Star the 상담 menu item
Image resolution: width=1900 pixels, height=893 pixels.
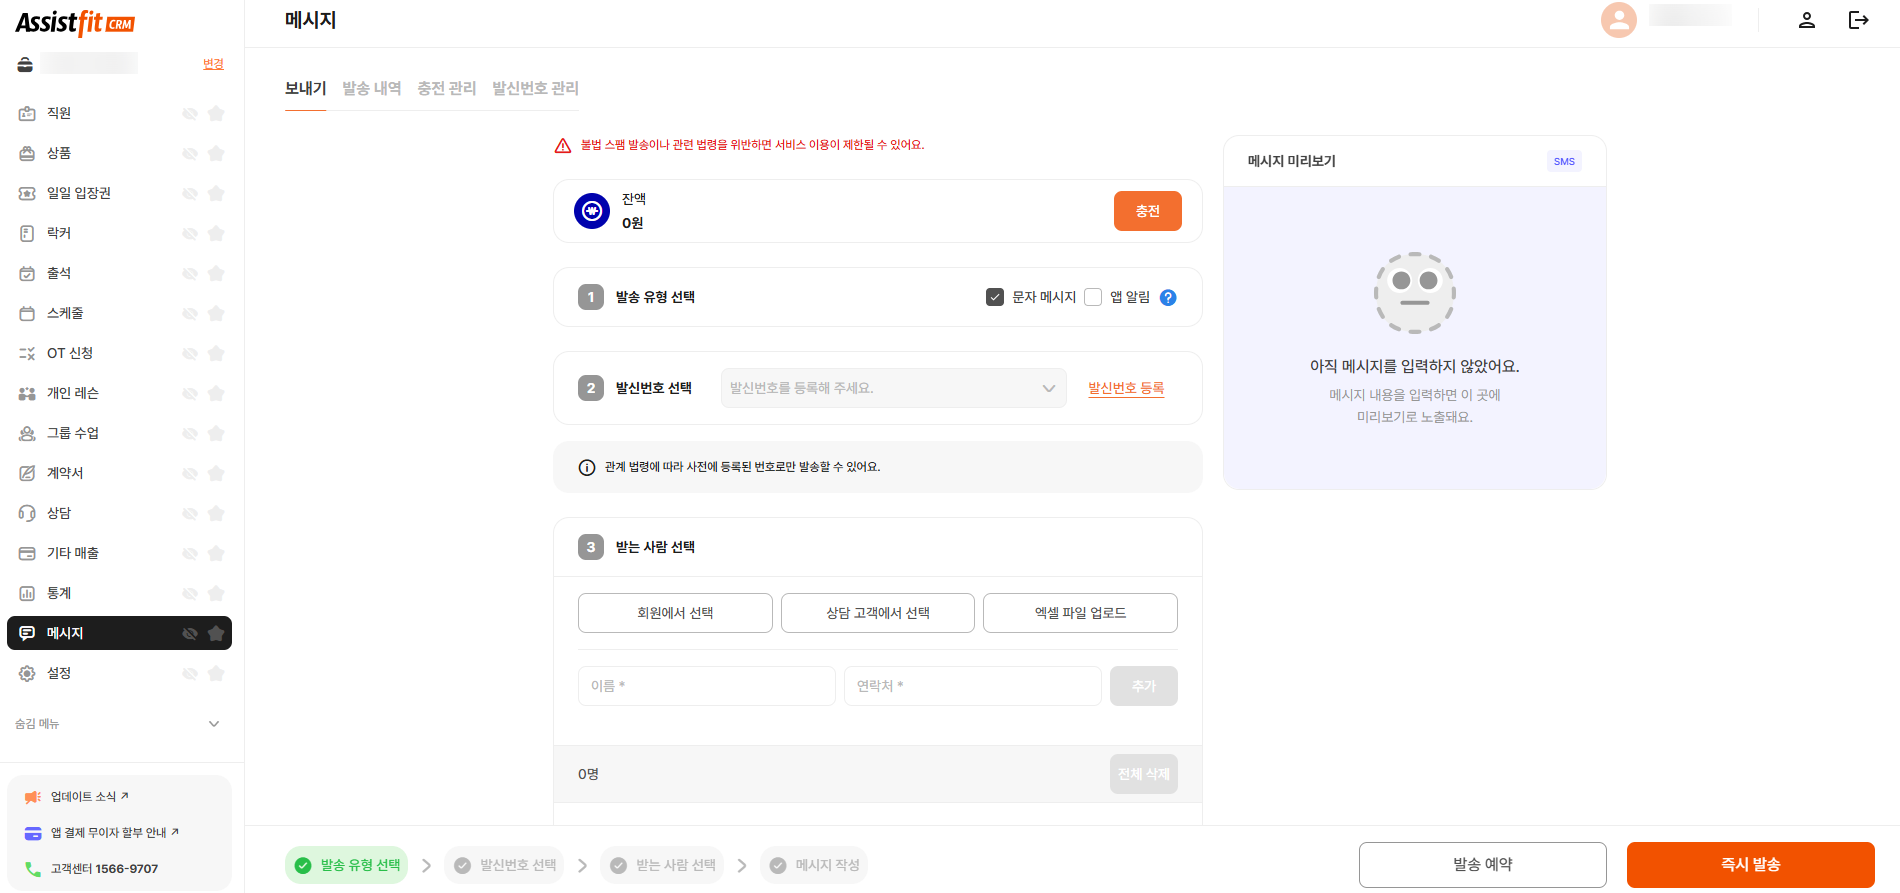(x=216, y=513)
